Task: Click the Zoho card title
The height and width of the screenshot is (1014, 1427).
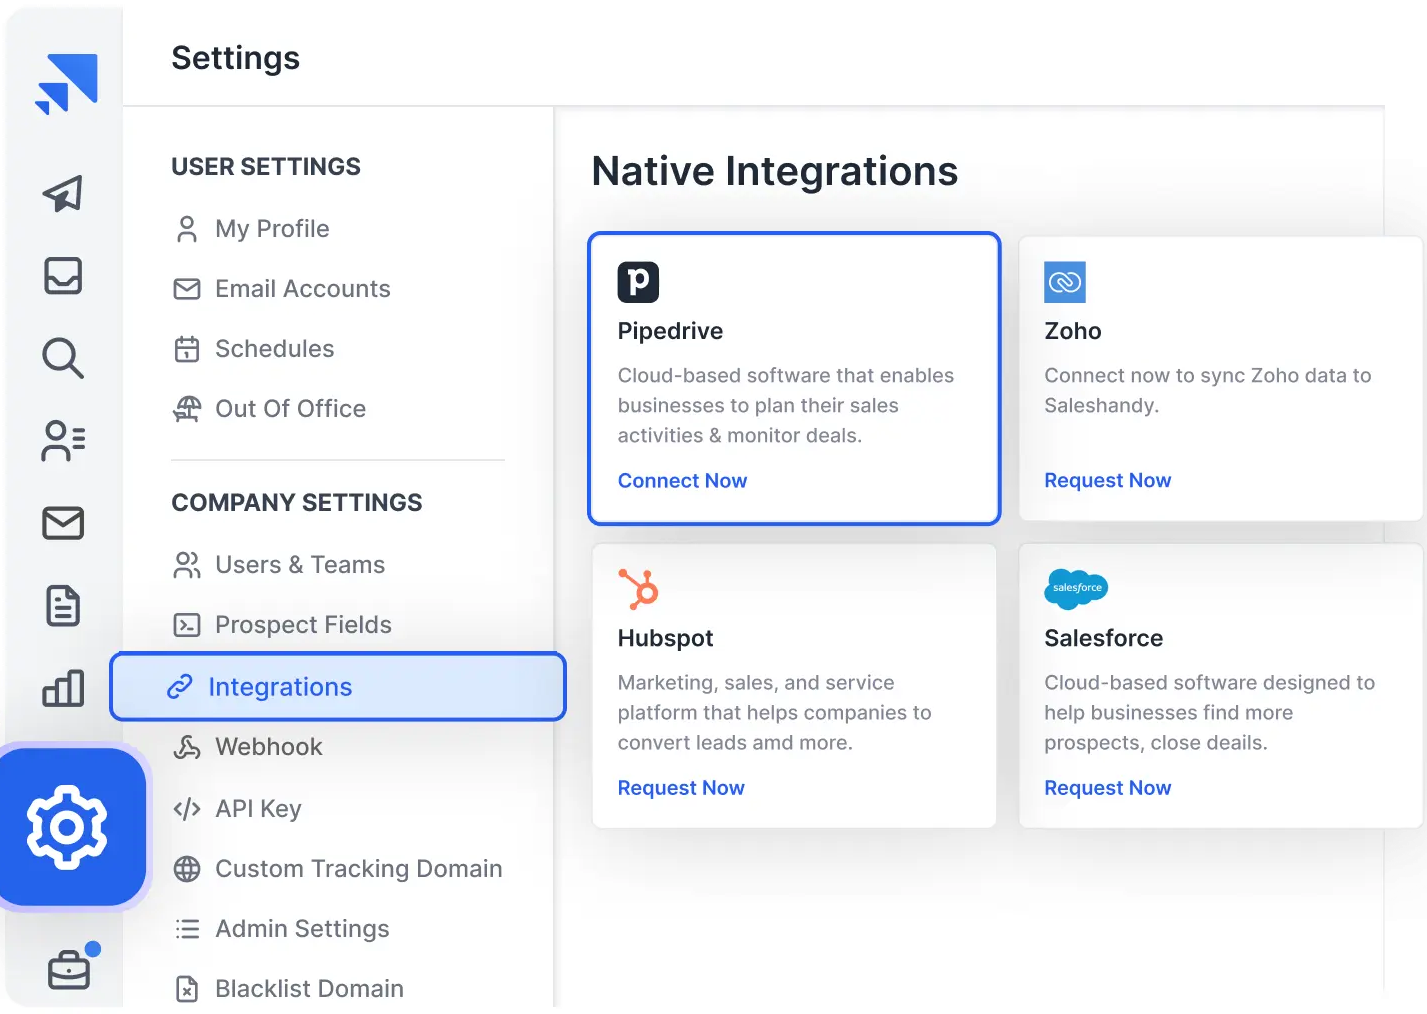Action: 1073,331
